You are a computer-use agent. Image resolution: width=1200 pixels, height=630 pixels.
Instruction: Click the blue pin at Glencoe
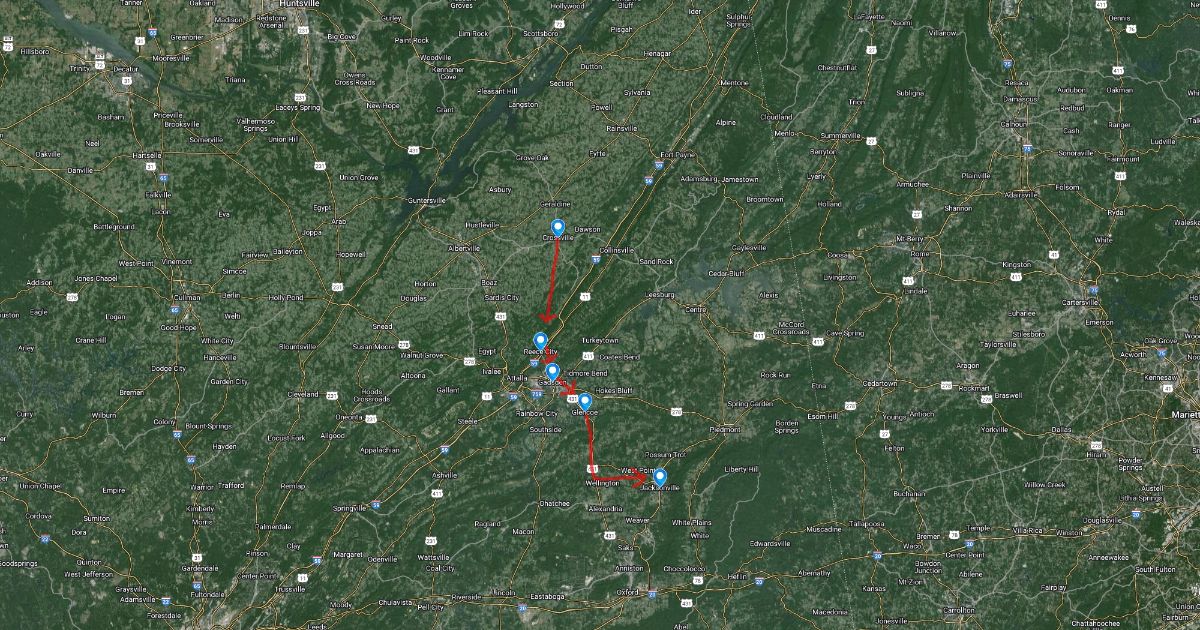(585, 403)
